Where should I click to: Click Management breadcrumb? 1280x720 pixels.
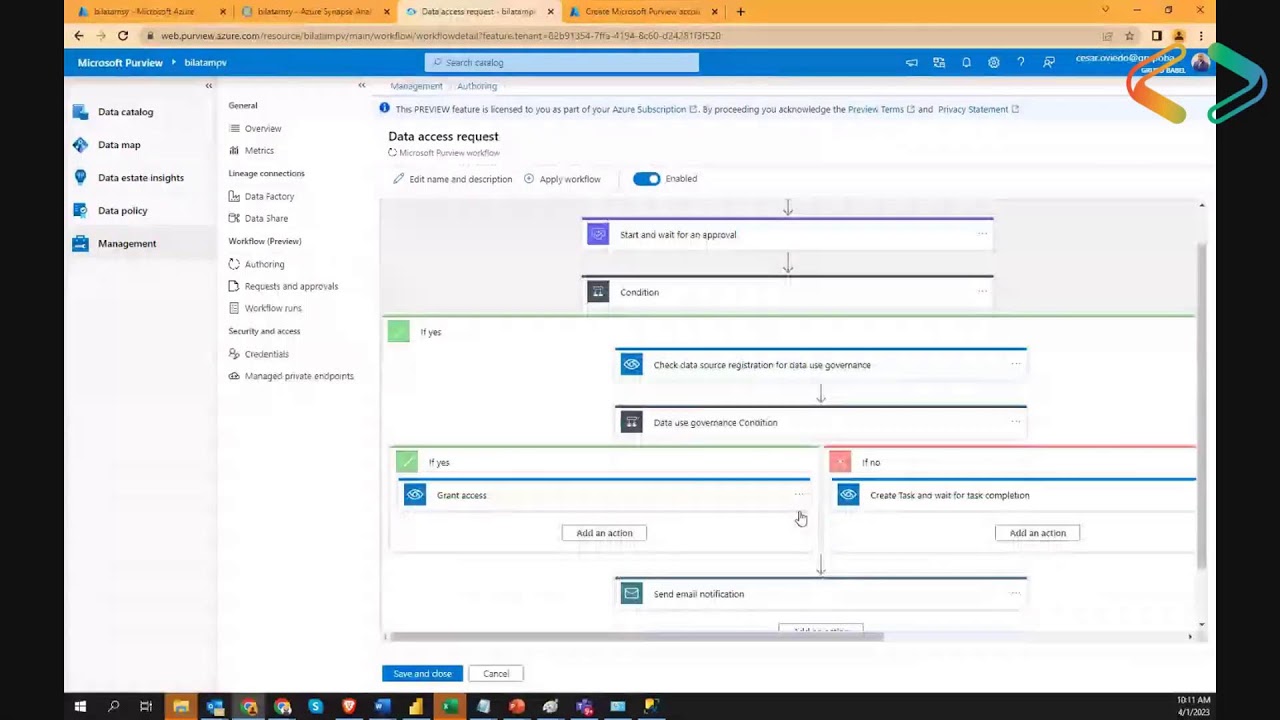416,87
